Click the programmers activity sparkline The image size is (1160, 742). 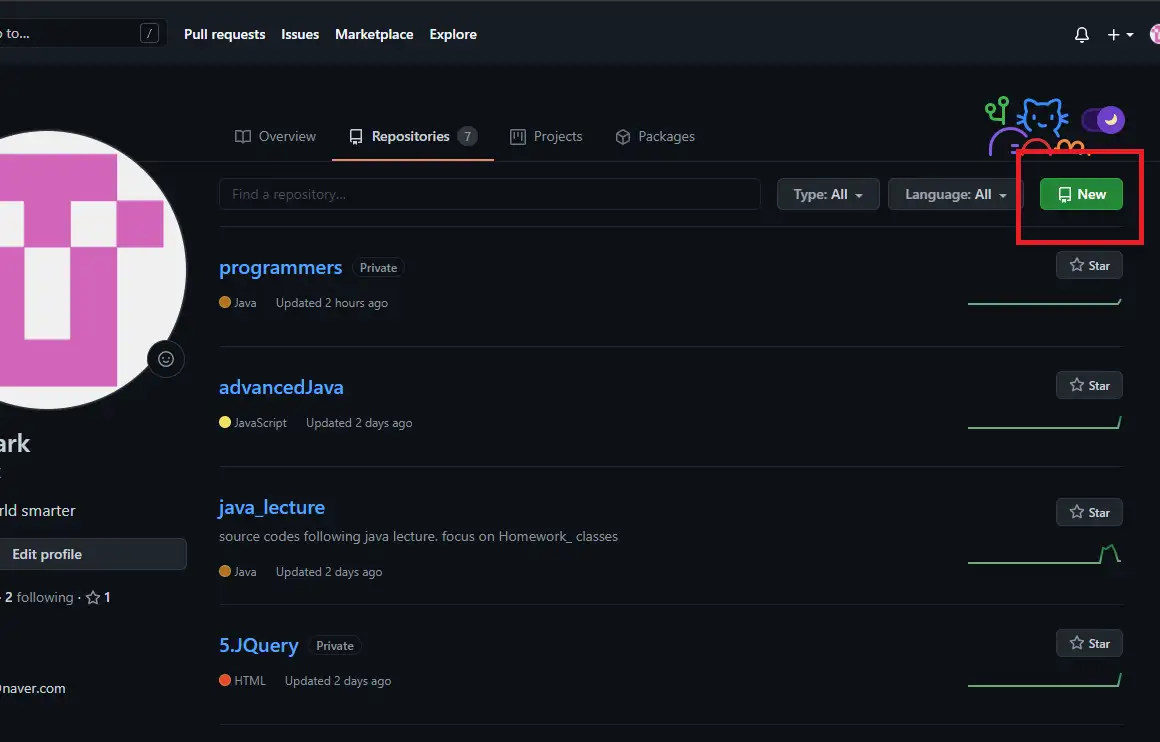[1045, 301]
